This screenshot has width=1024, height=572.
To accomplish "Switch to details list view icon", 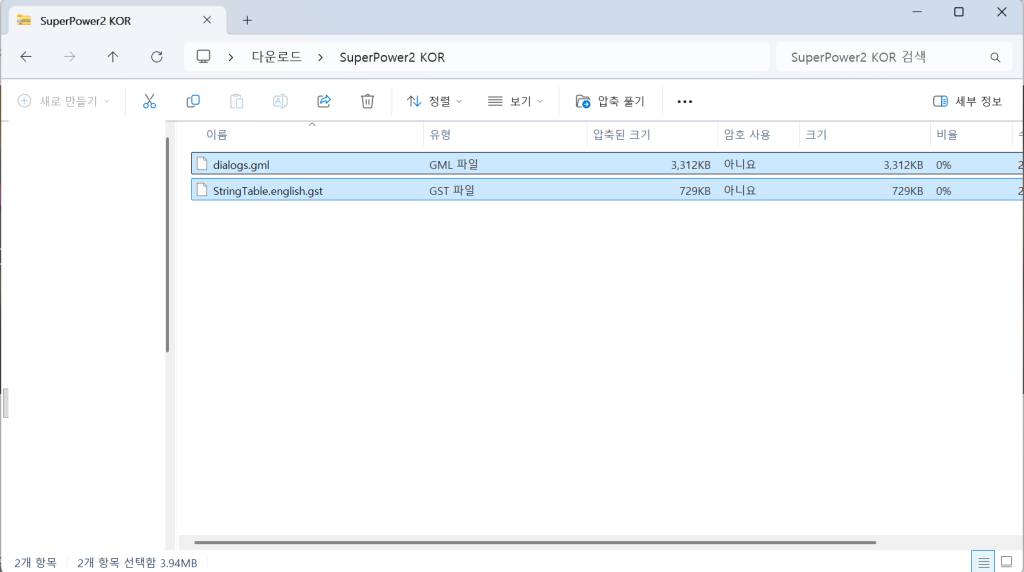I will (x=983, y=563).
